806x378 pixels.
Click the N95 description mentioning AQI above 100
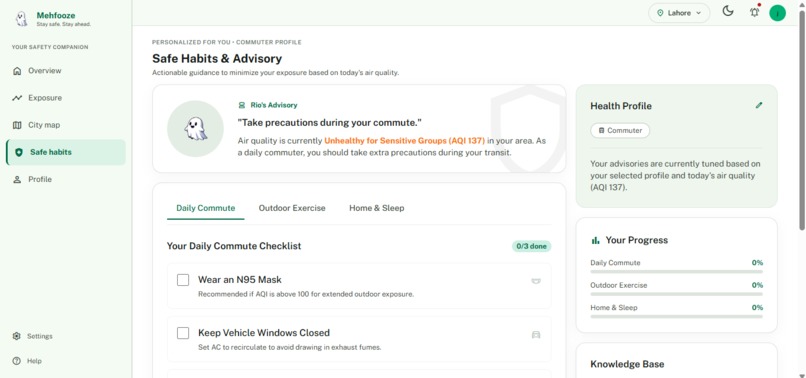click(x=306, y=294)
